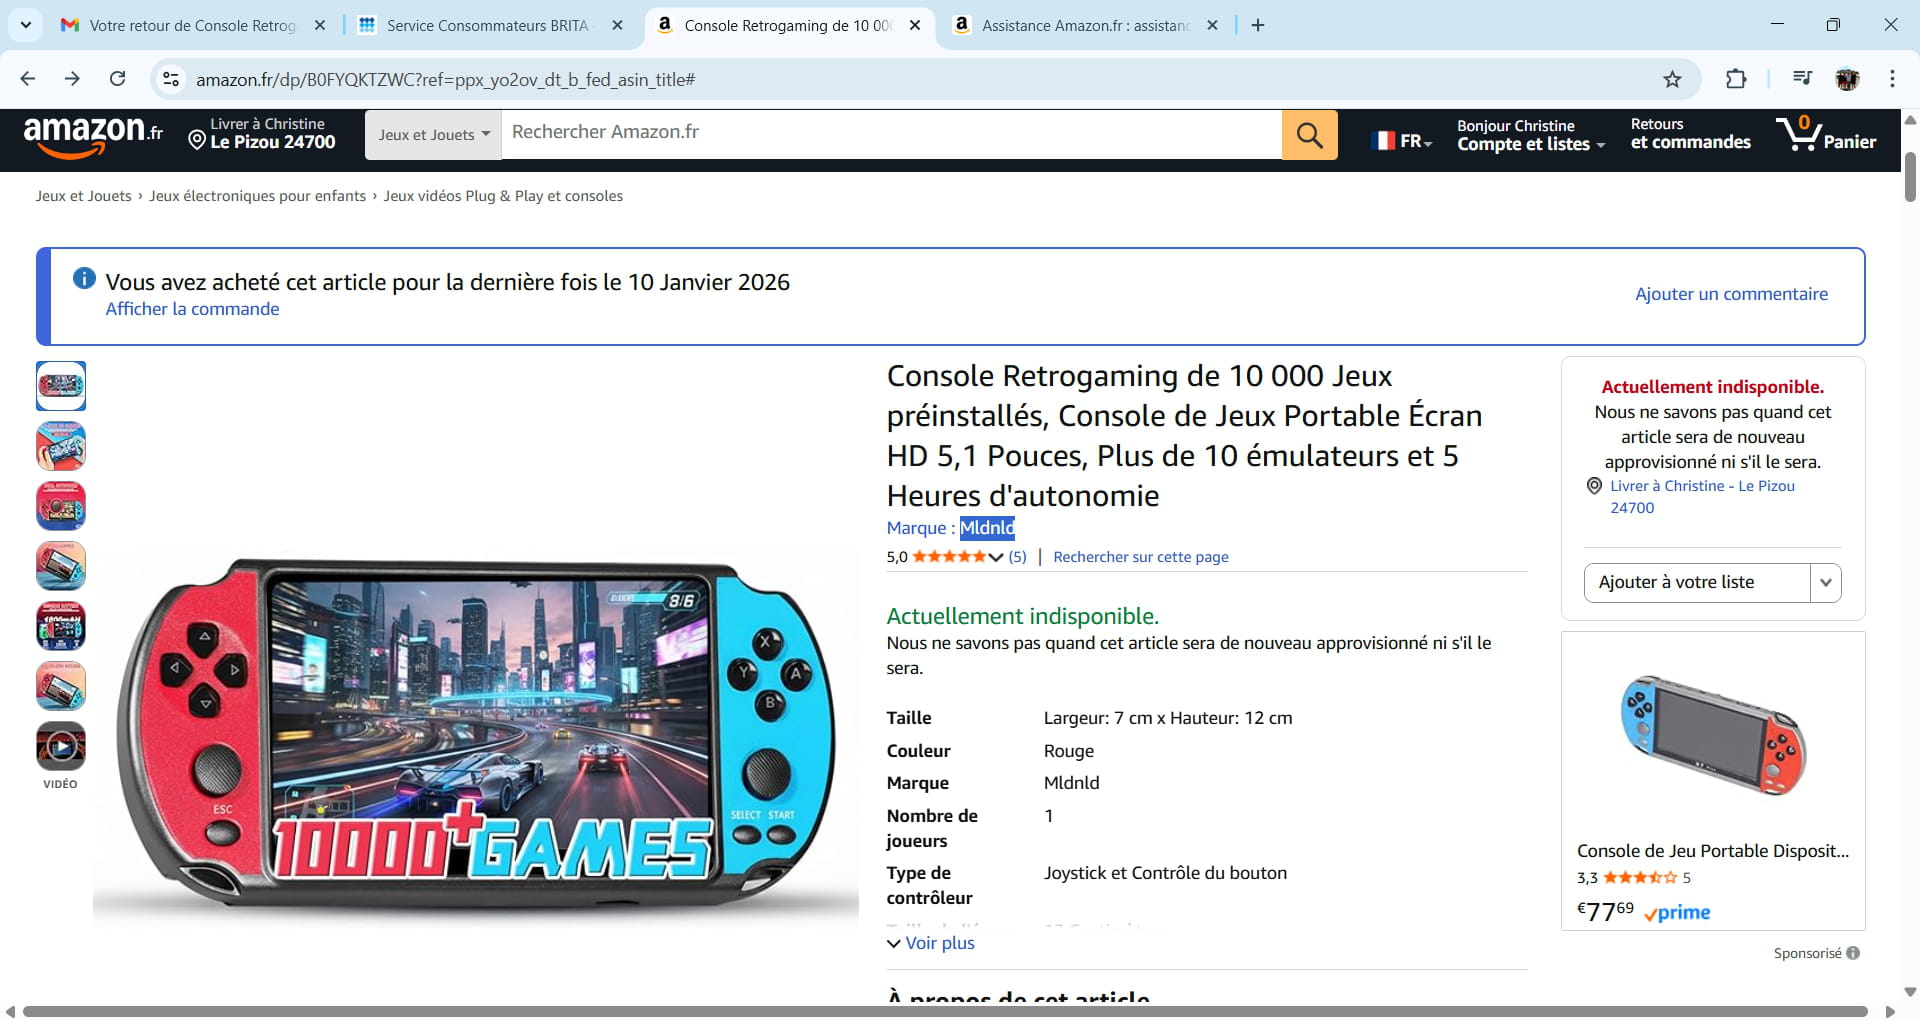1920x1020 pixels.
Task: Expand Voir plus product details
Action: point(931,943)
